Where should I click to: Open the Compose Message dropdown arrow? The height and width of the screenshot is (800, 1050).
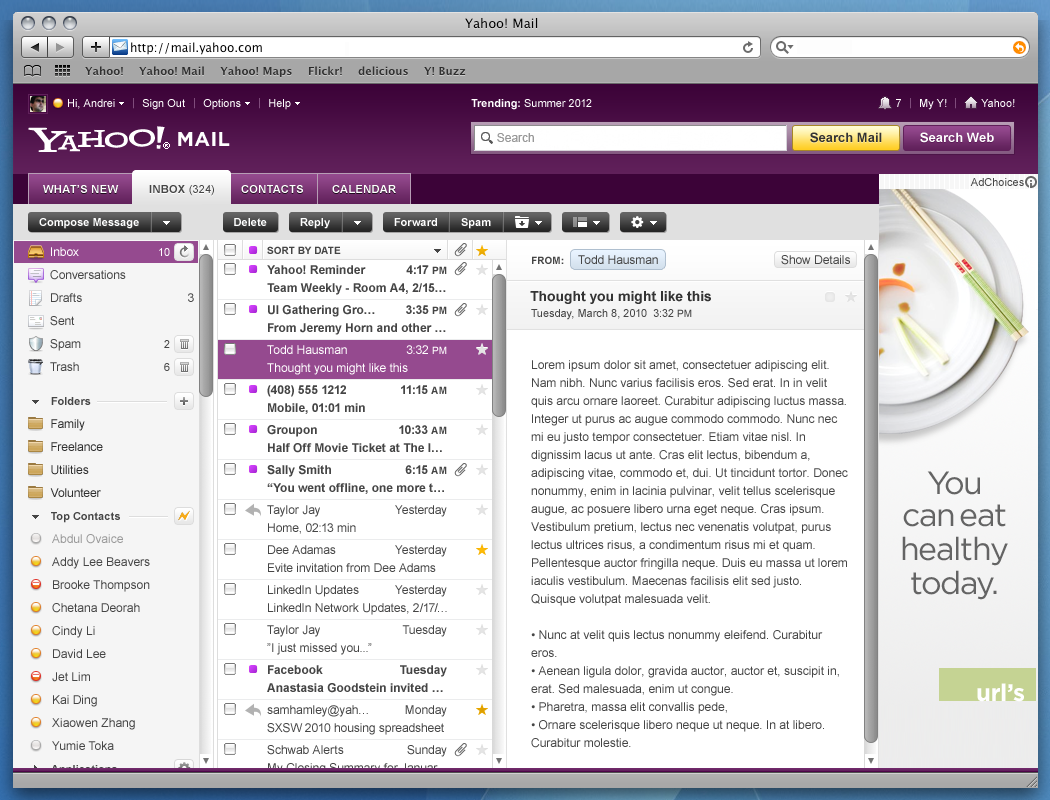pos(167,222)
